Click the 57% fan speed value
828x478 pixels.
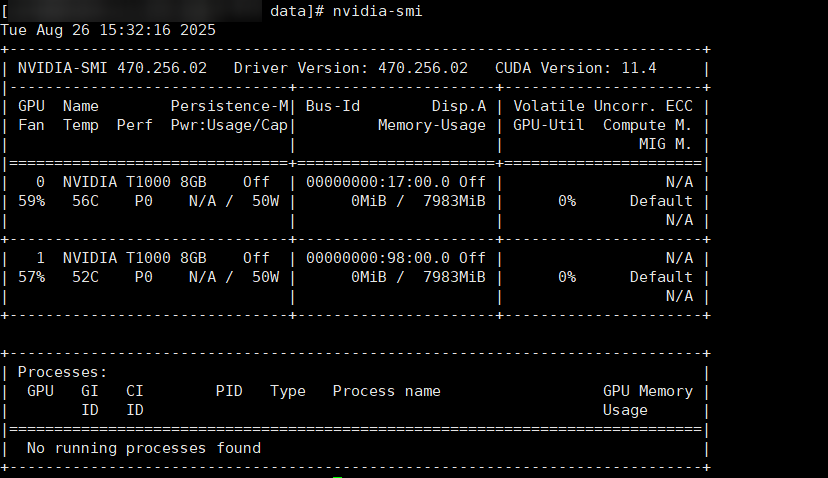[32, 277]
